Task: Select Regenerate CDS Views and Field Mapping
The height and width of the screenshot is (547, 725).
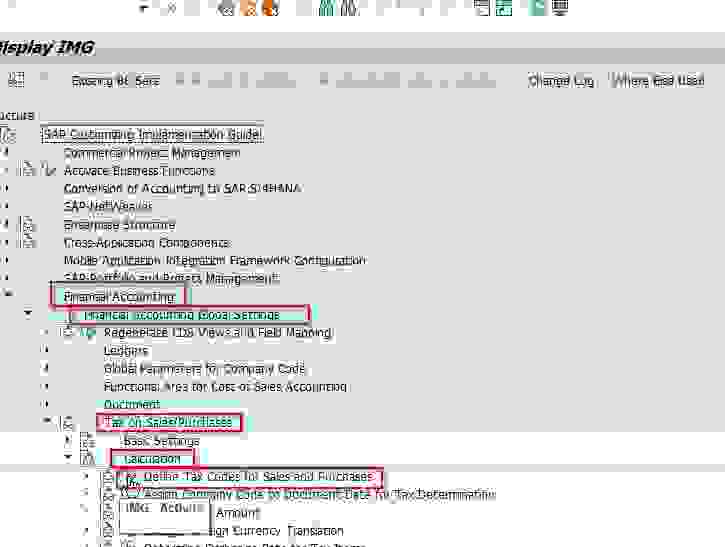Action: (217, 332)
